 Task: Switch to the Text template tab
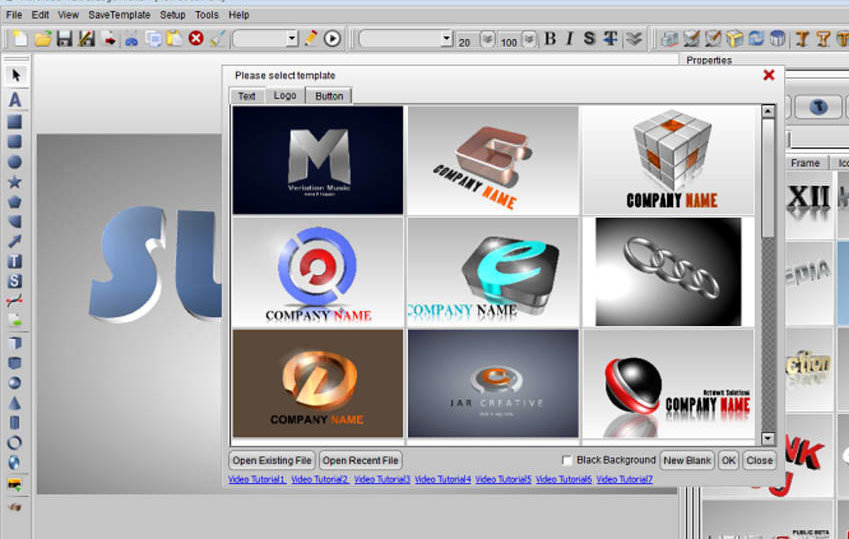tap(247, 96)
